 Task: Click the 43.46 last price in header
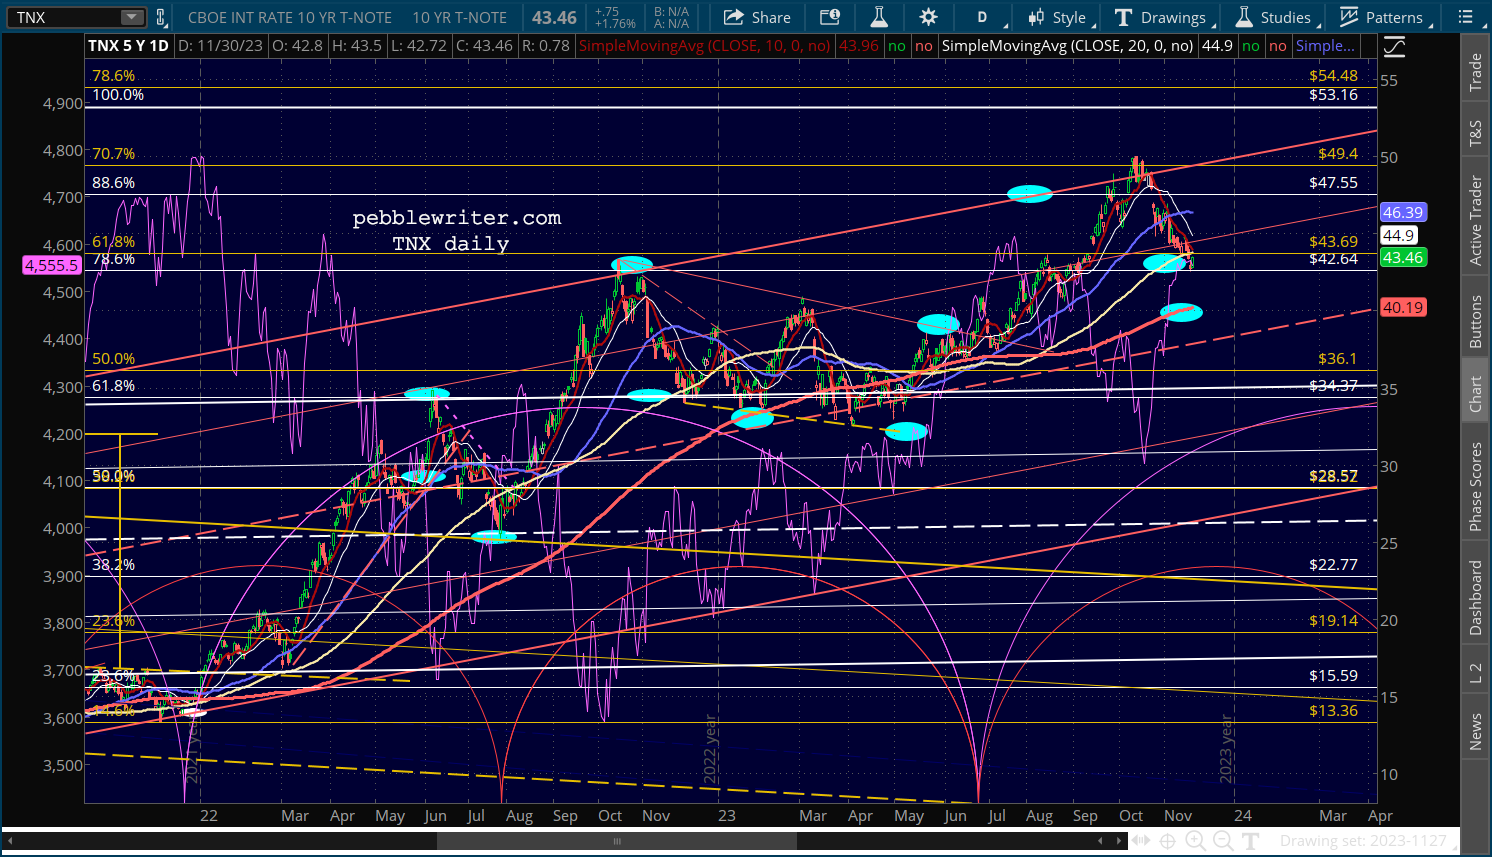tap(554, 17)
